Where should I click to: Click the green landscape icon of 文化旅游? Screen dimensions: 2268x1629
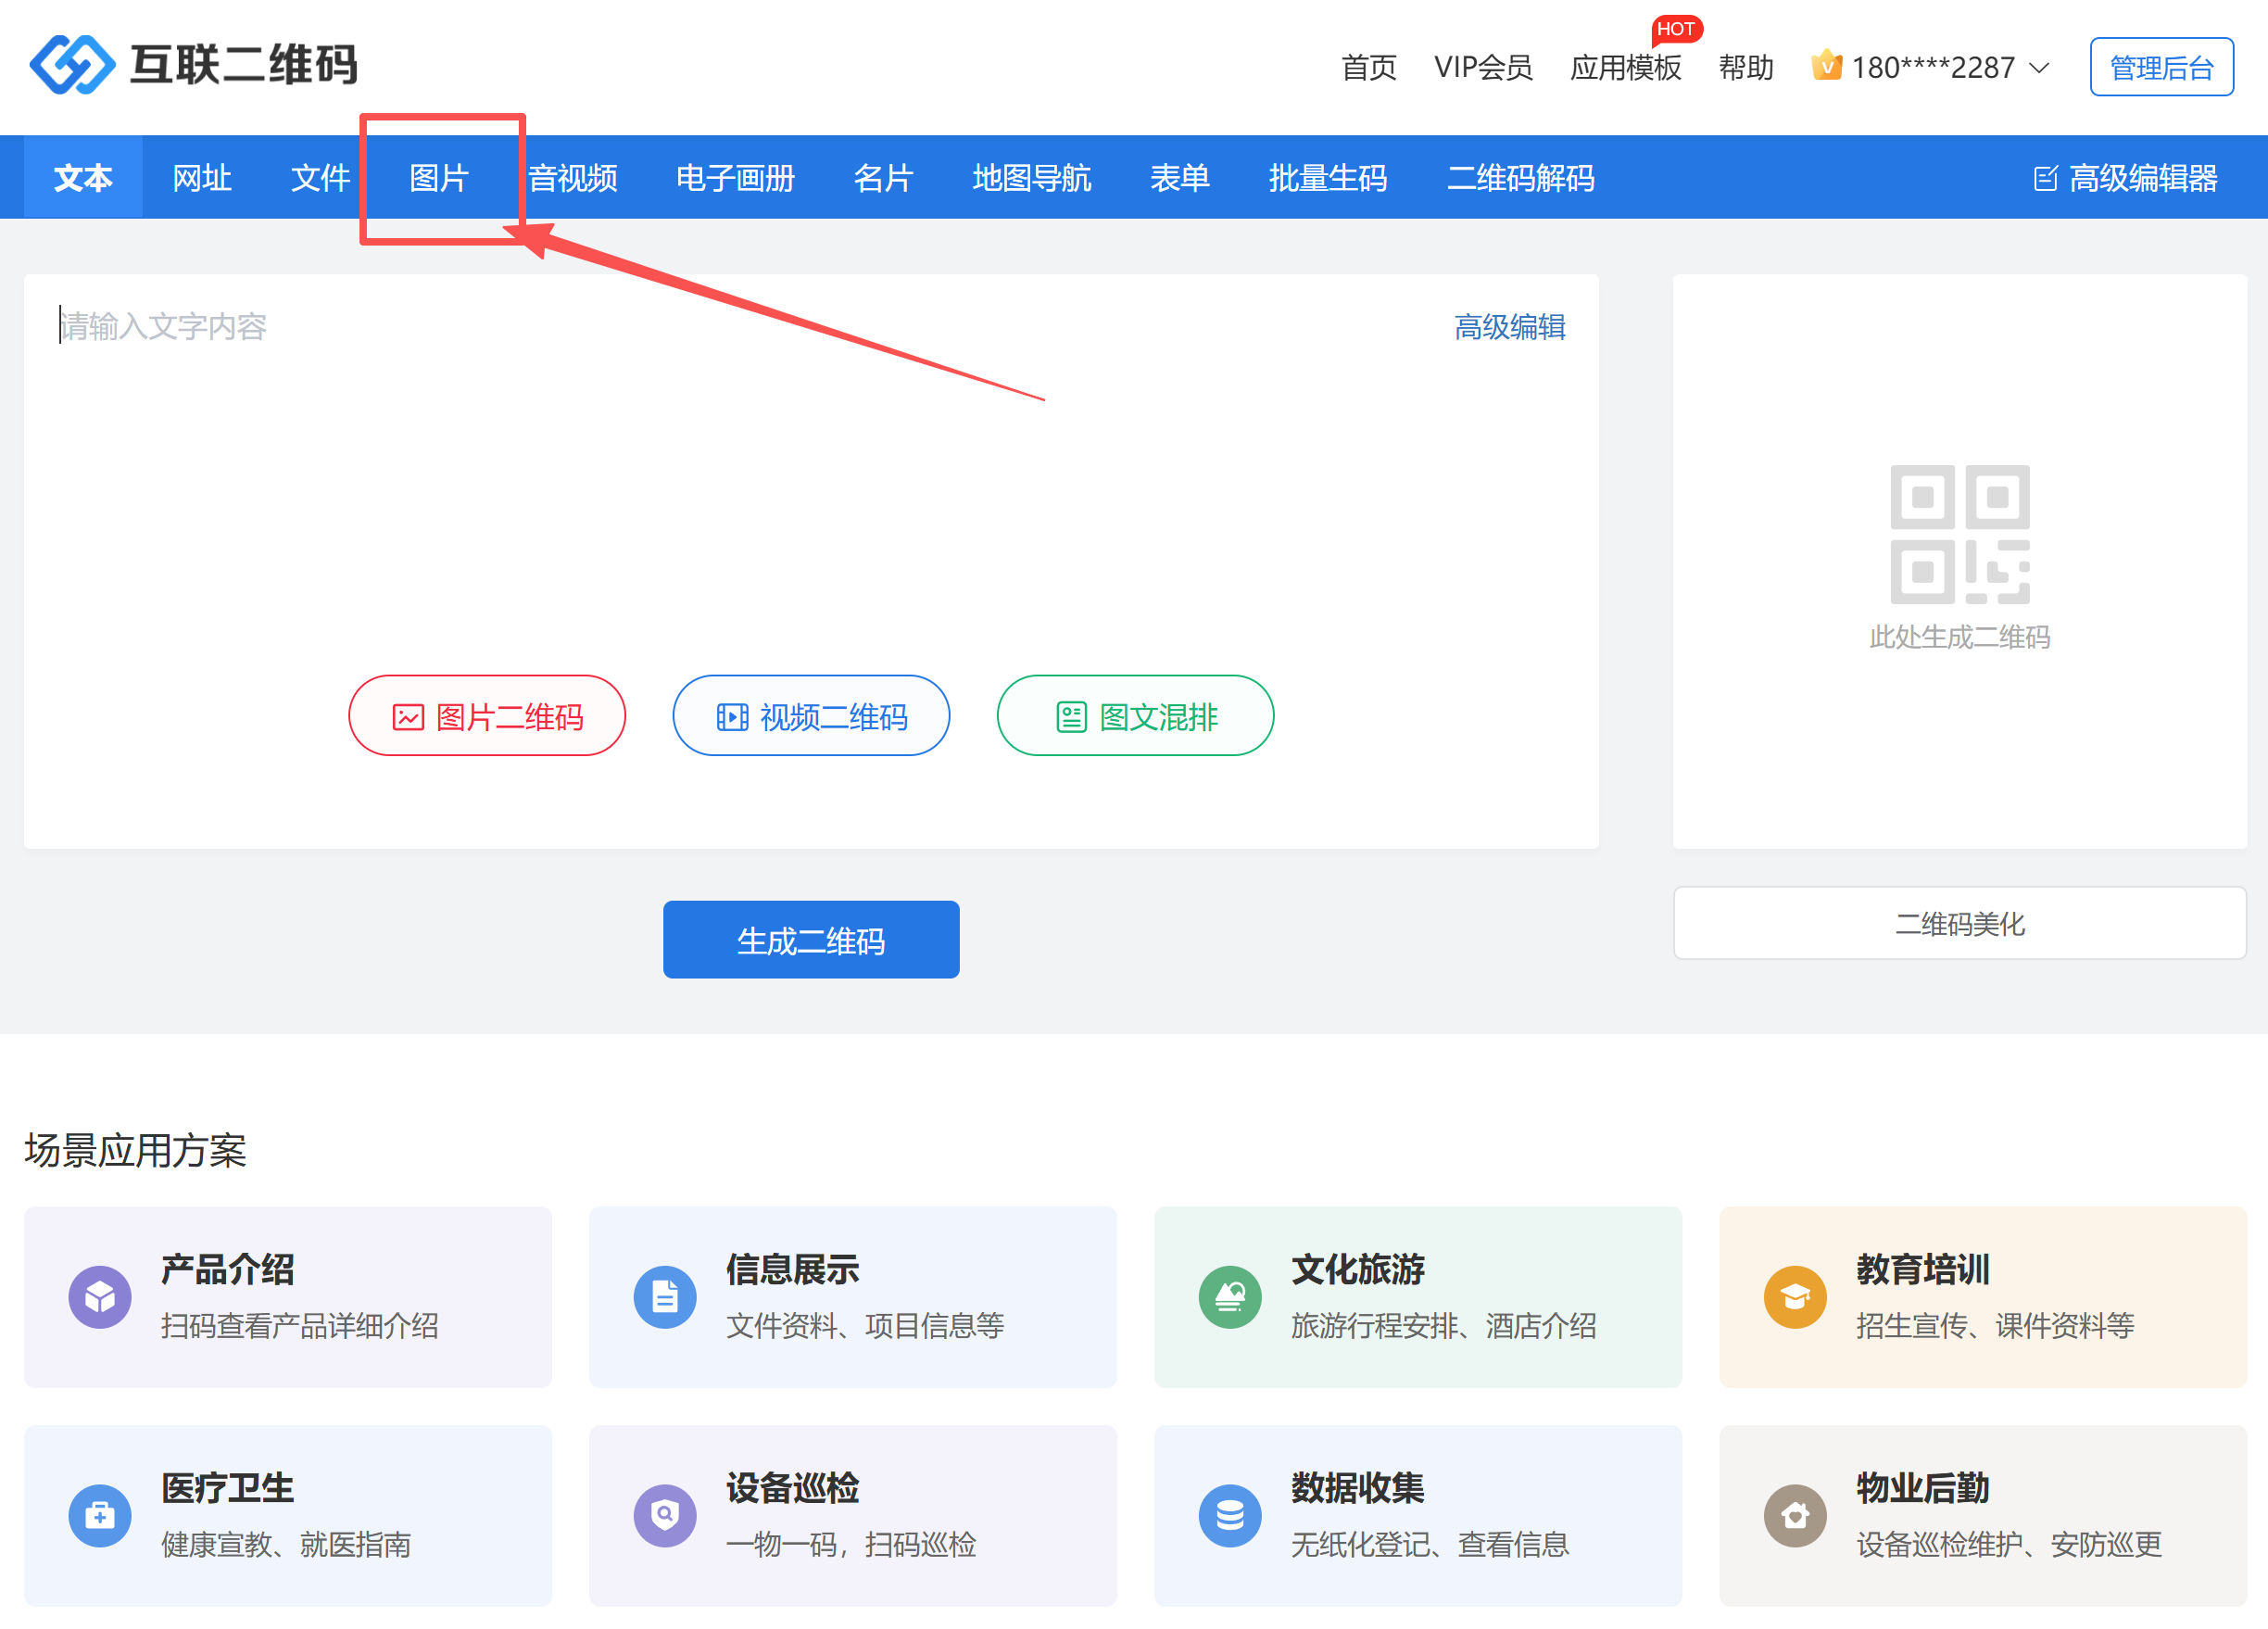(1230, 1297)
